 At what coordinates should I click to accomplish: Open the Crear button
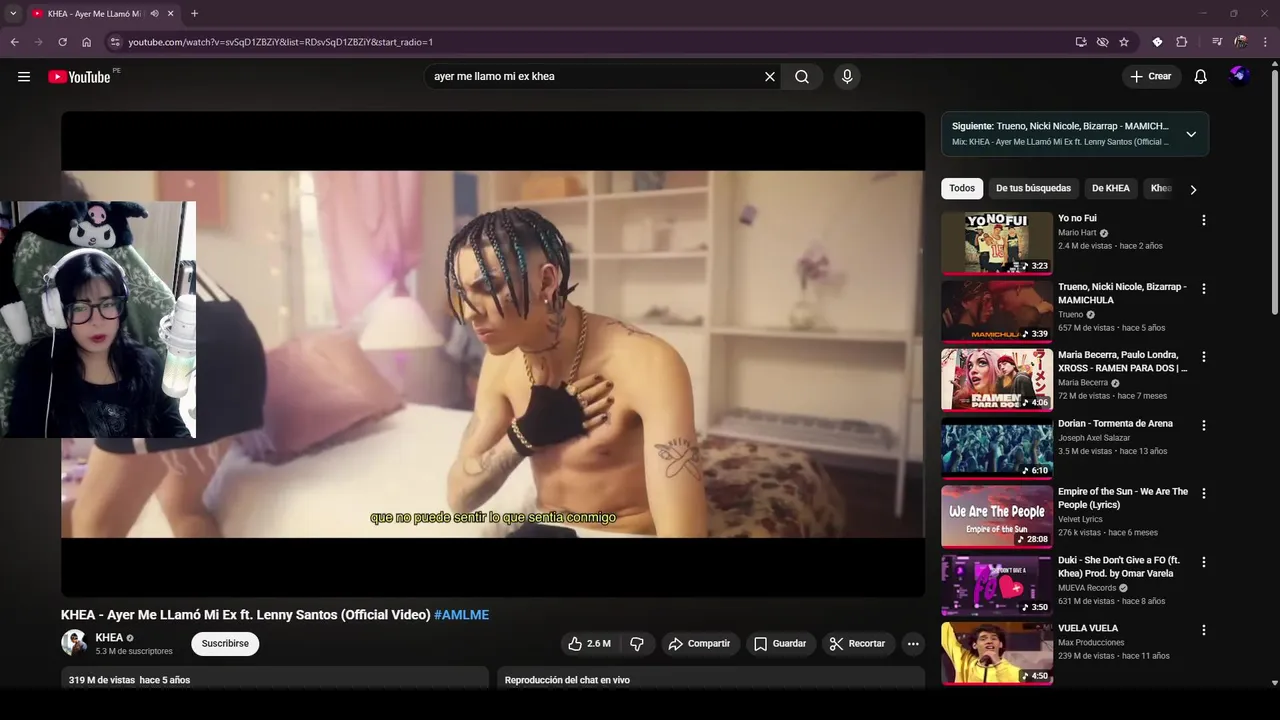(1151, 77)
